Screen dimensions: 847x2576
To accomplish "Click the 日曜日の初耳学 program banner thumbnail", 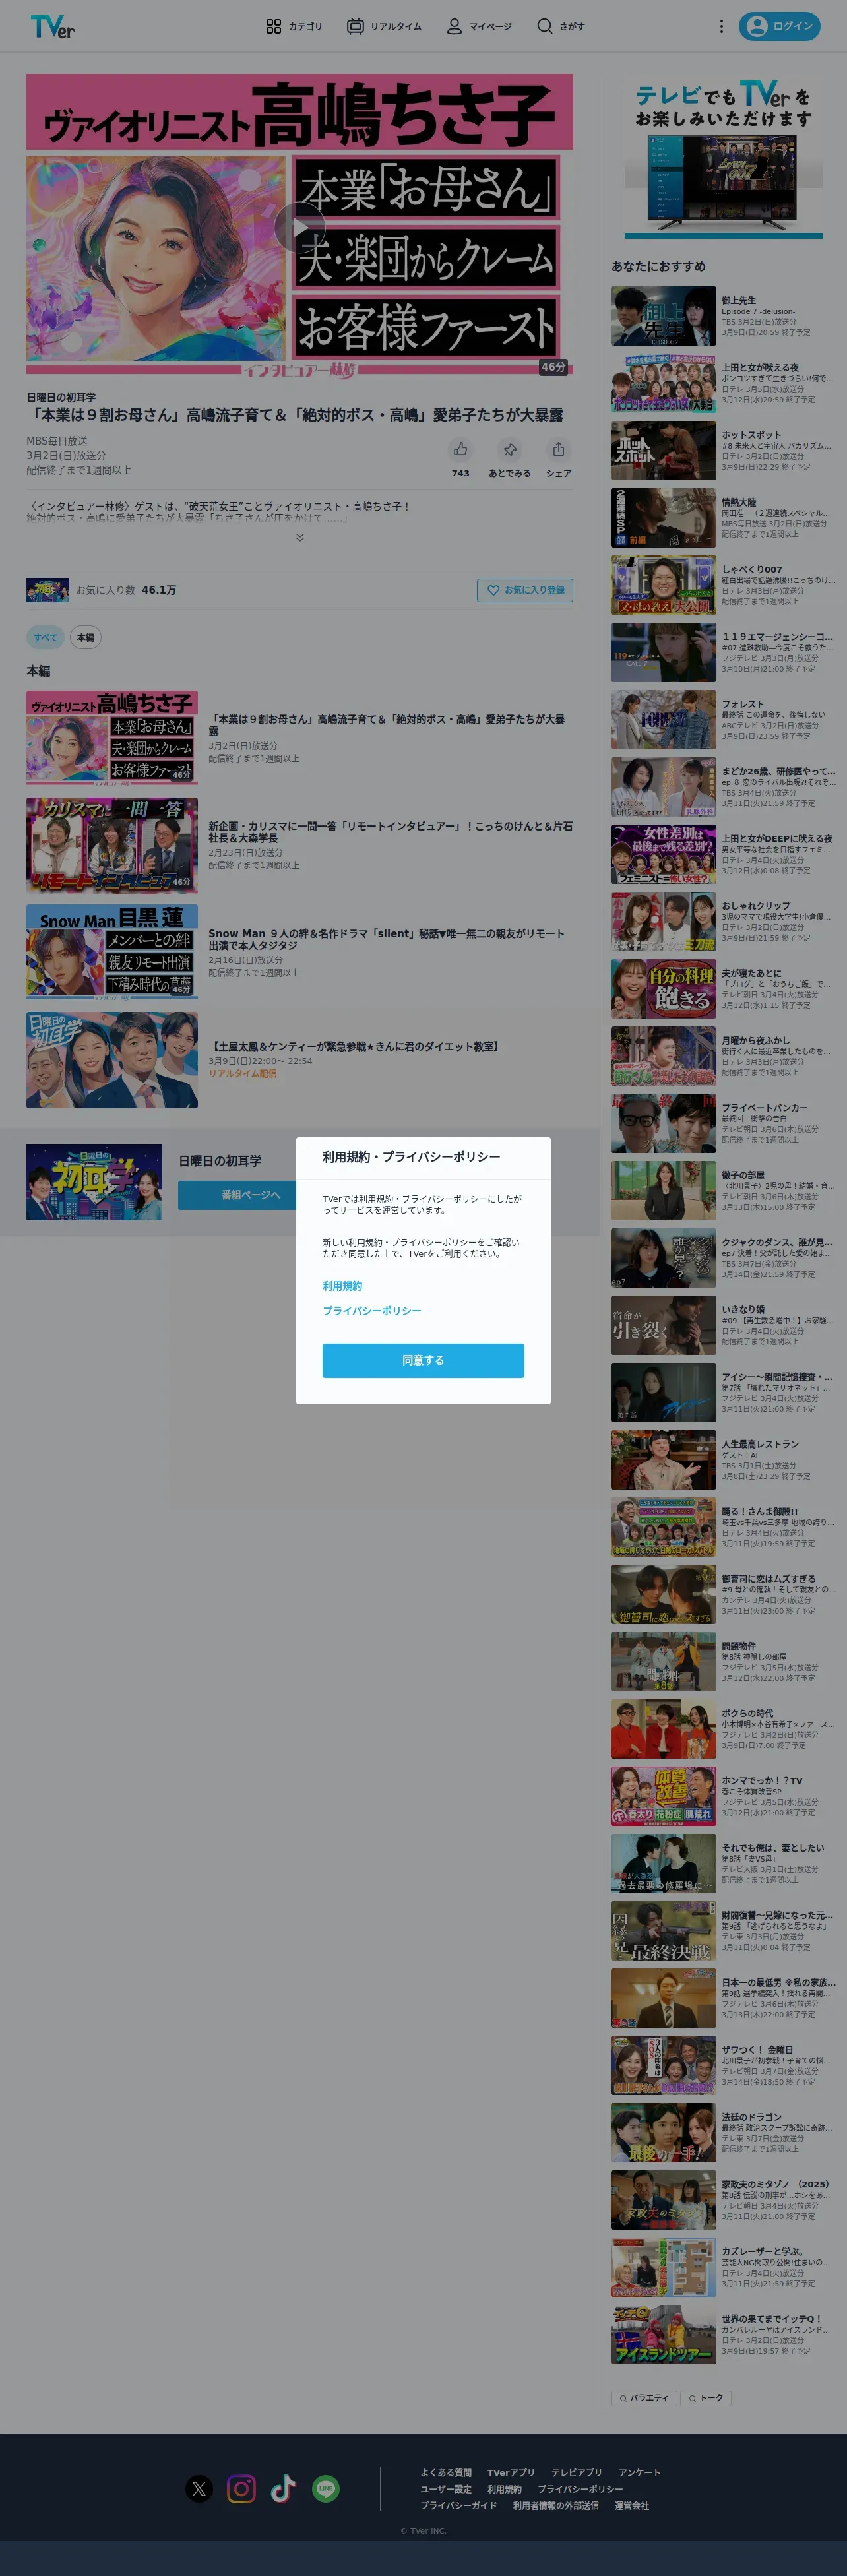I will click(x=94, y=1182).
